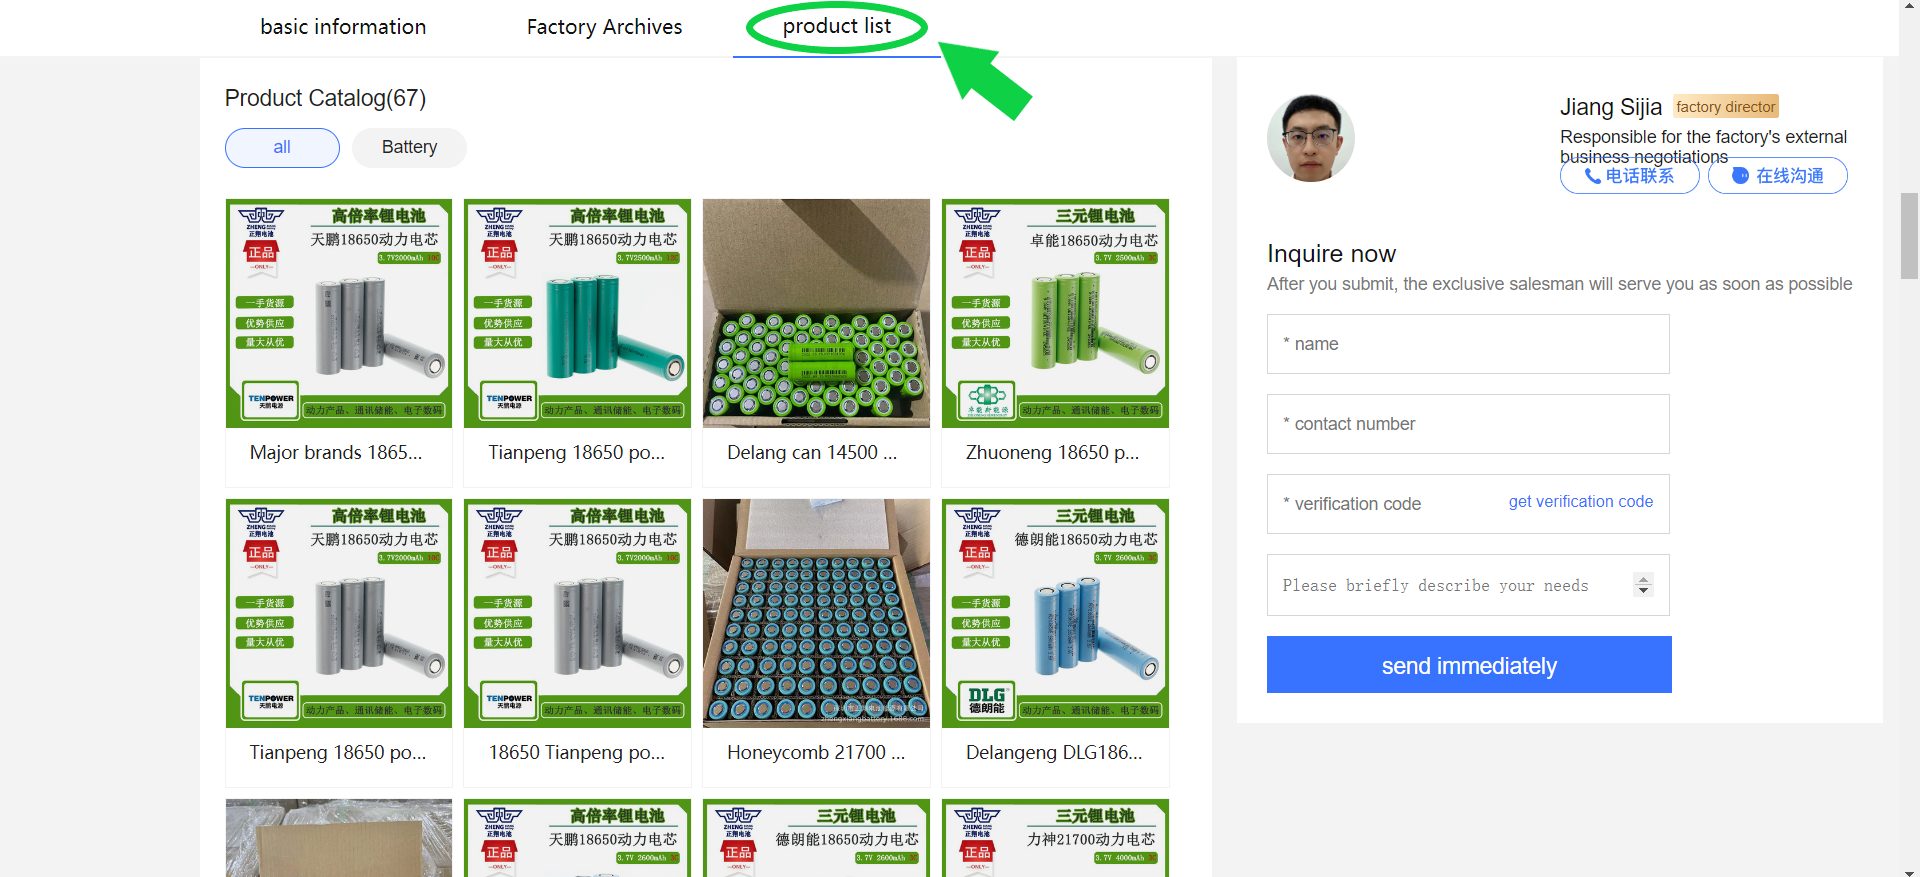Click the needs textarea down arrow
1920x877 pixels.
pos(1643,591)
